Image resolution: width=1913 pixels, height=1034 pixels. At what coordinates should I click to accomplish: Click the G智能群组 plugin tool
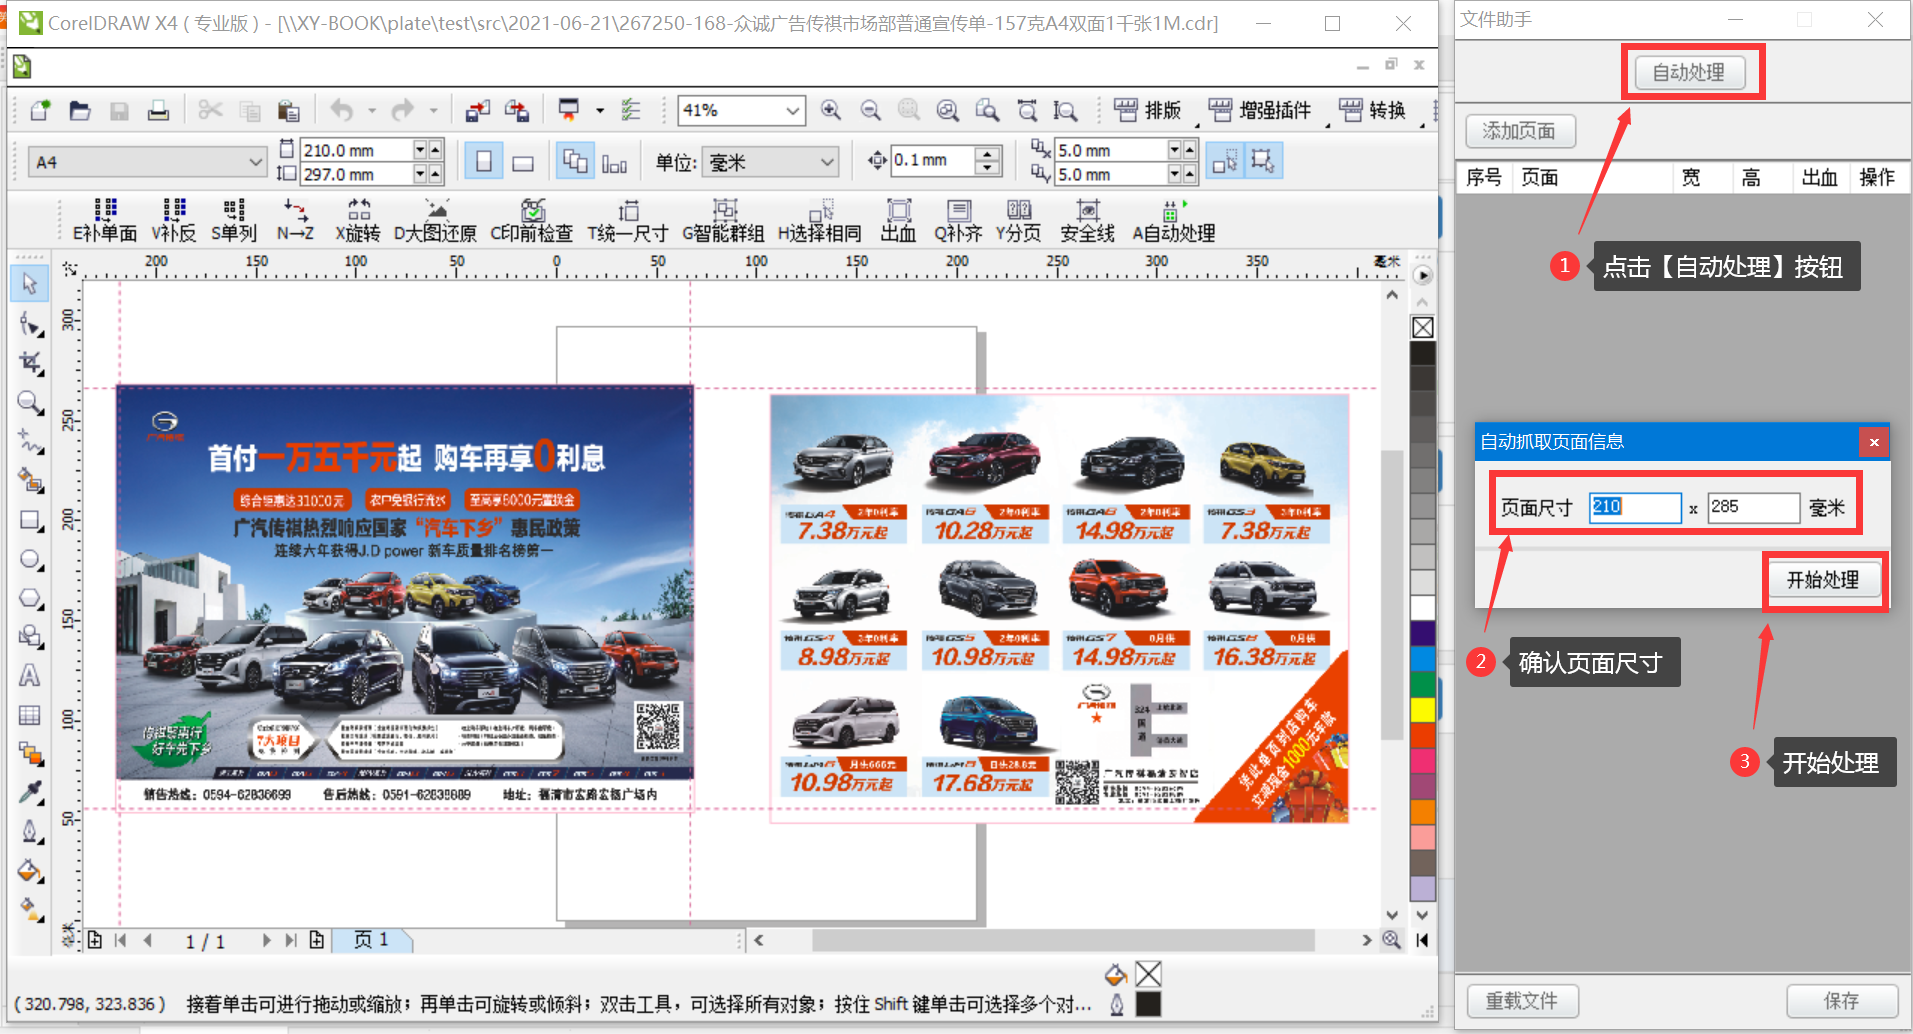pyautogui.click(x=723, y=221)
